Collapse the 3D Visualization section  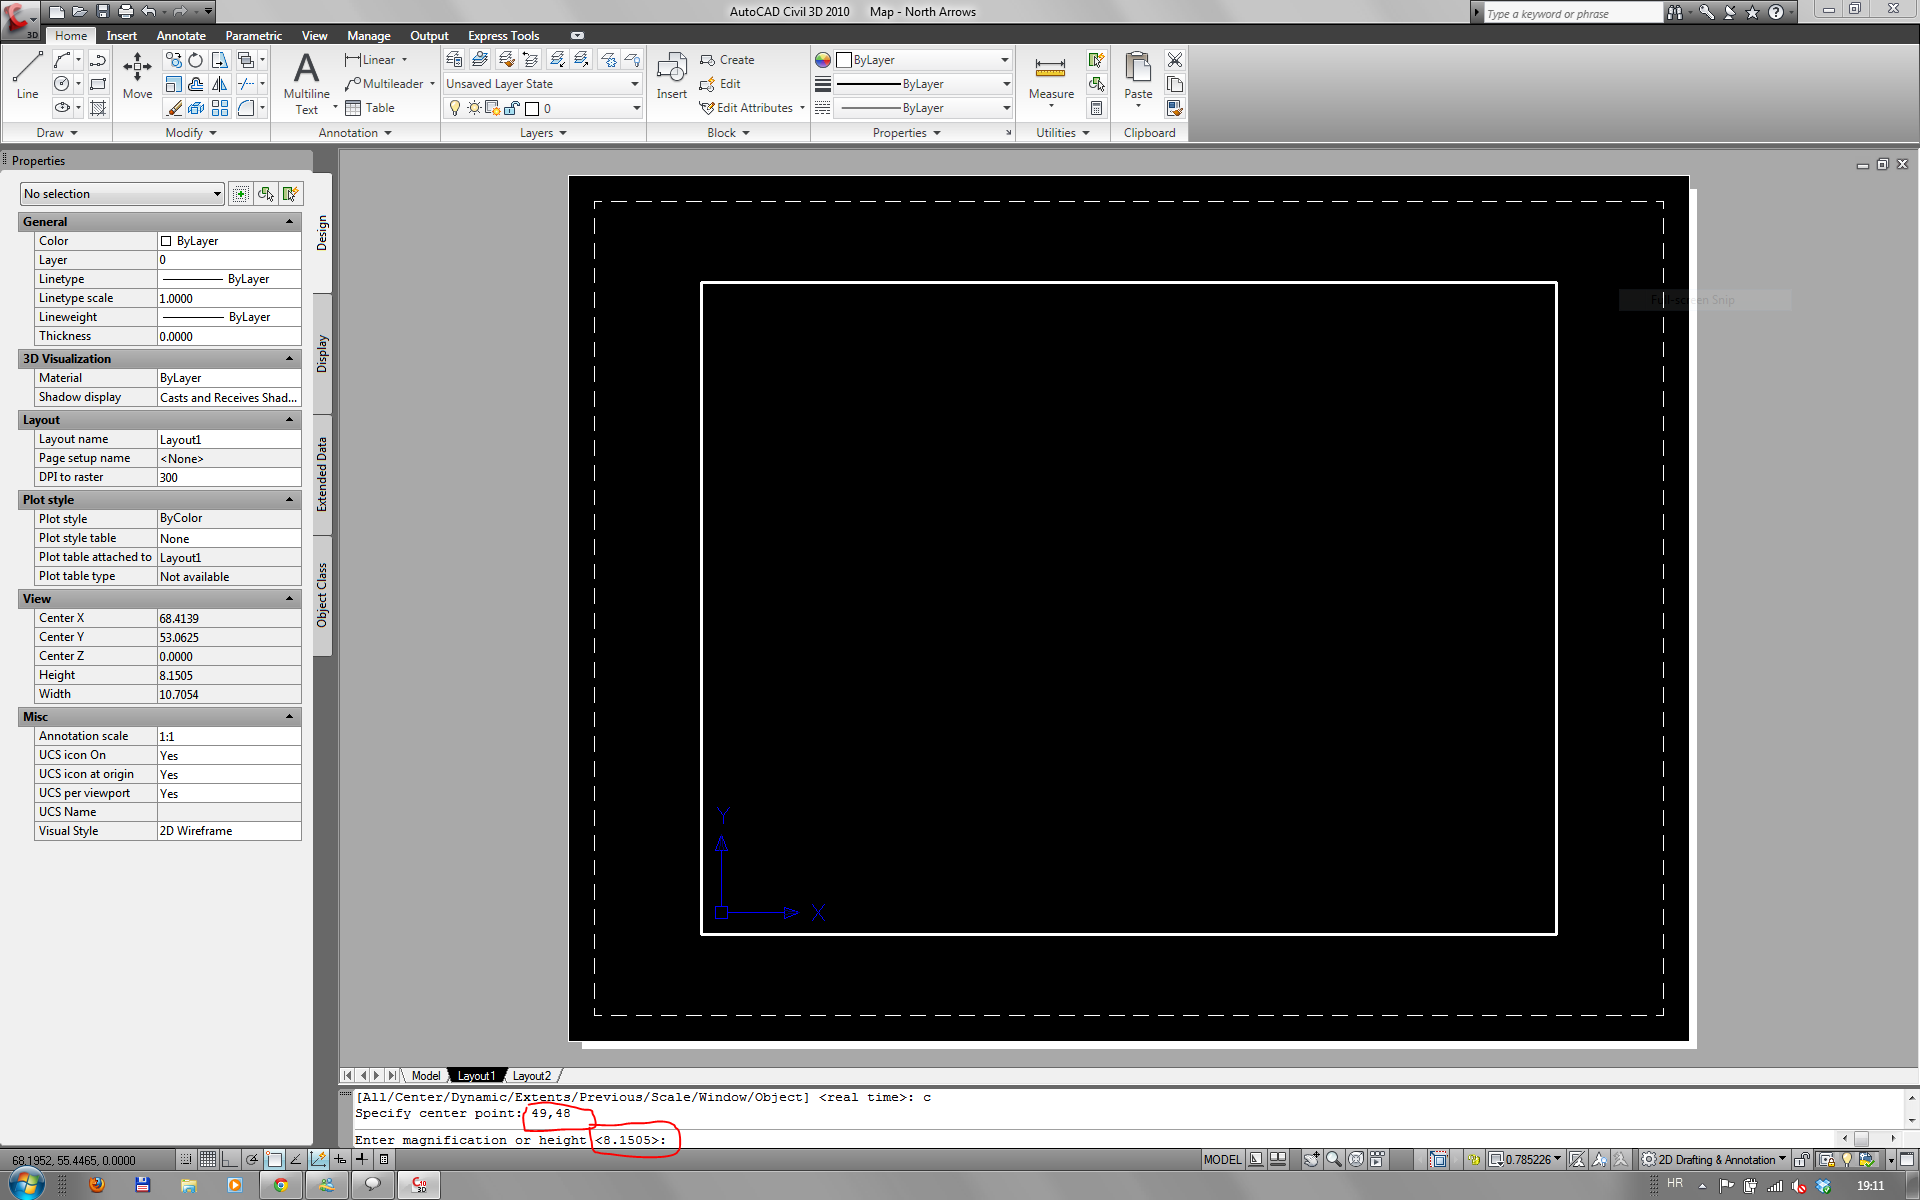[290, 359]
